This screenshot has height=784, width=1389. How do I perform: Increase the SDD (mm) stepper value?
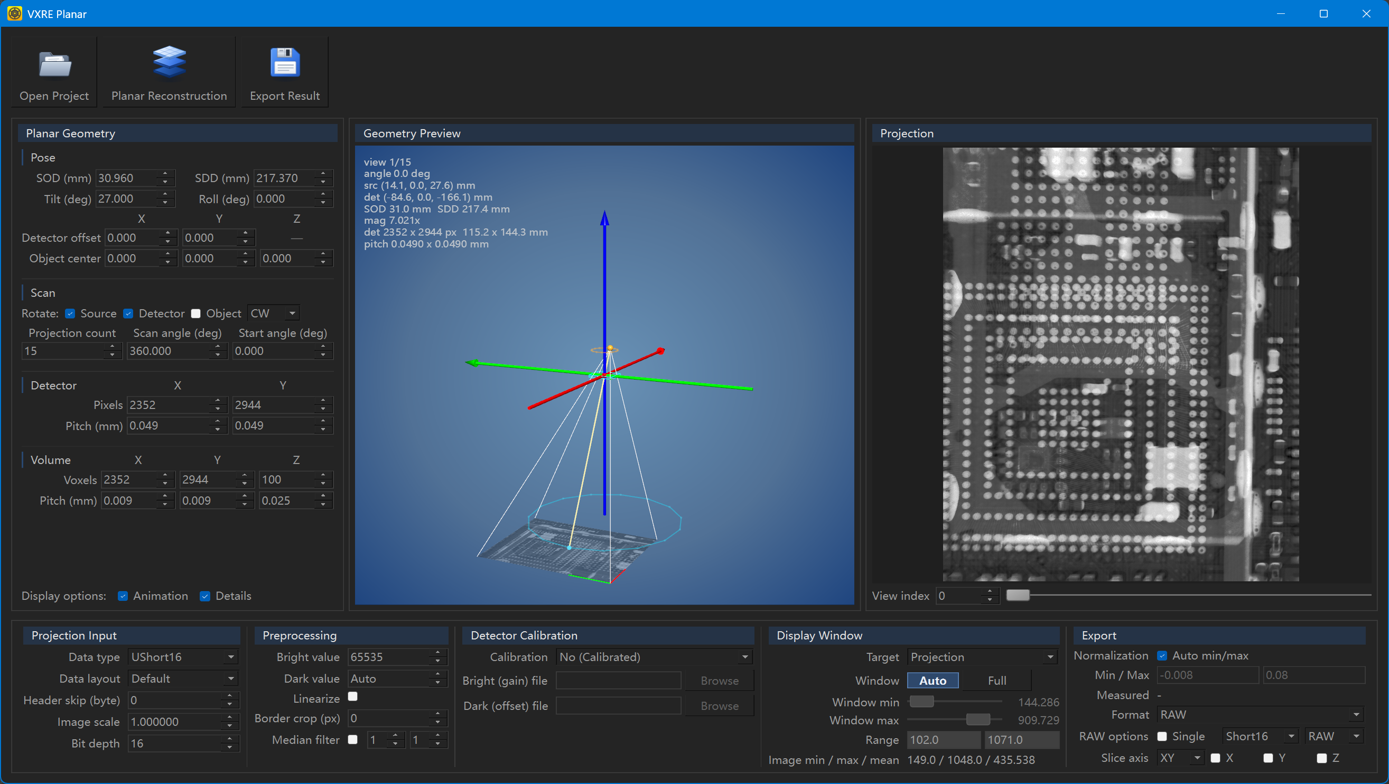[x=323, y=174]
